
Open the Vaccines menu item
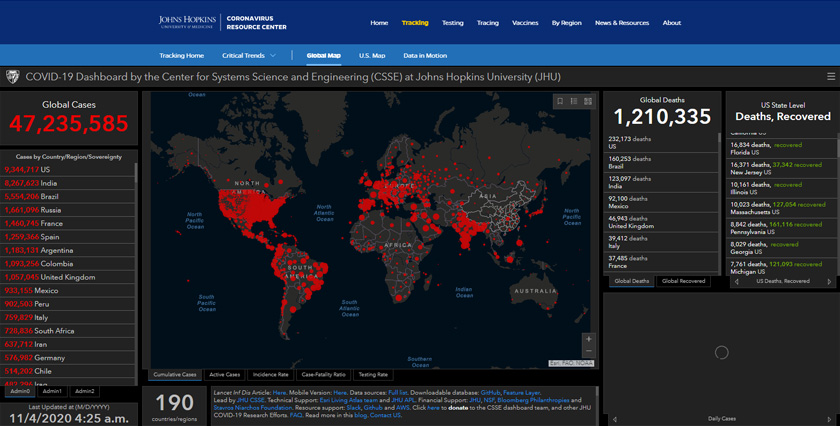pos(525,22)
